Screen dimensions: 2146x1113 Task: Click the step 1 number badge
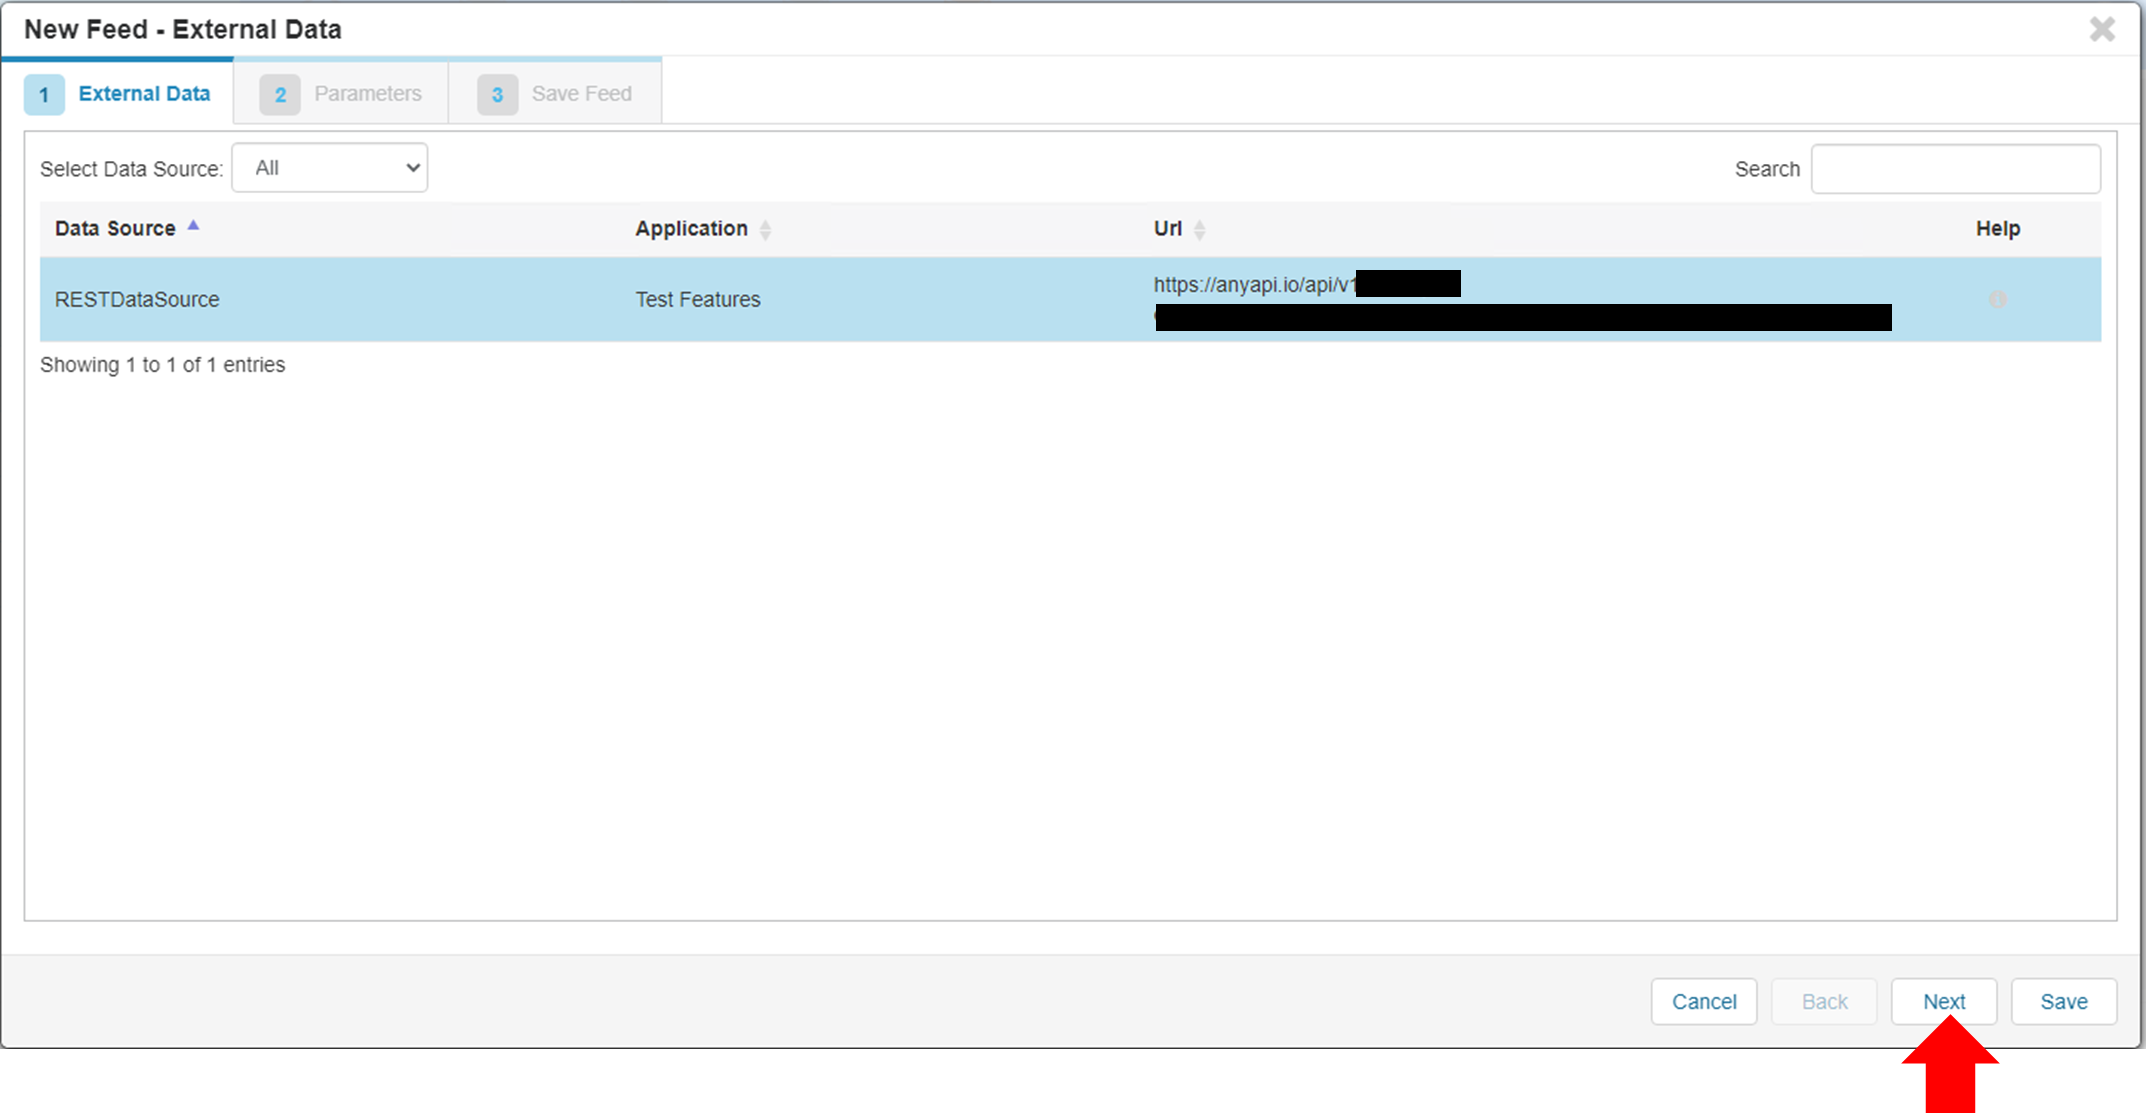(x=44, y=94)
